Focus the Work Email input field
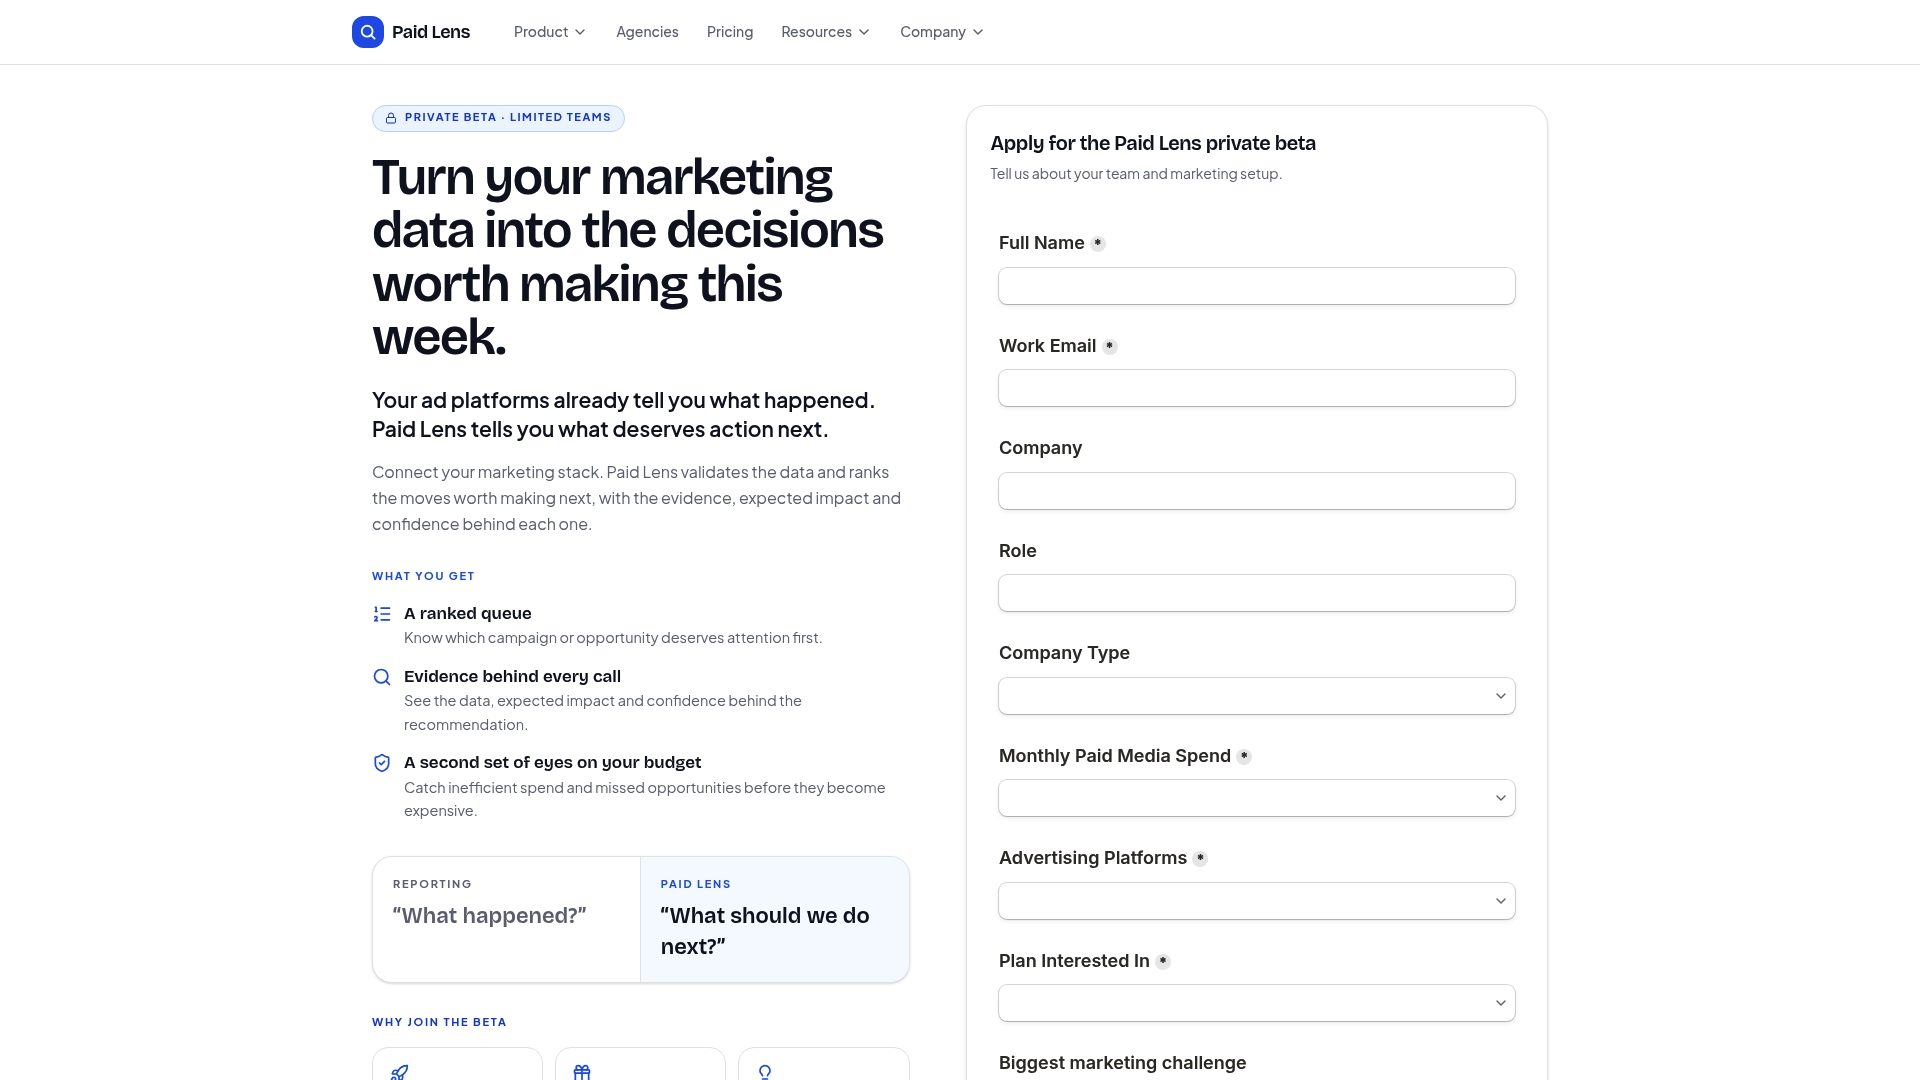The width and height of the screenshot is (1920, 1080). click(x=1257, y=388)
